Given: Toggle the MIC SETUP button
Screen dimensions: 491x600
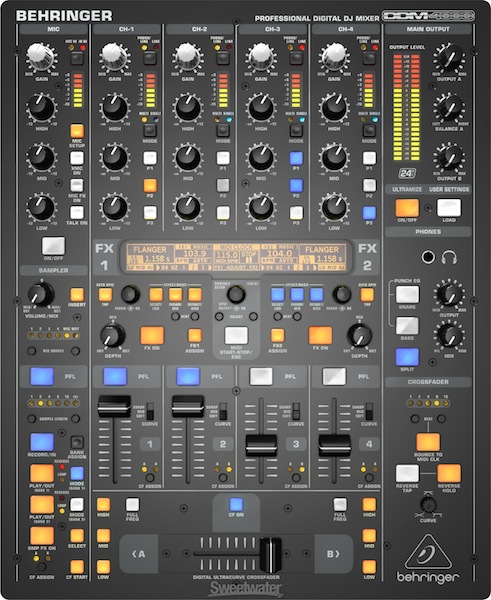Looking at the screenshot, I should click(77, 131).
